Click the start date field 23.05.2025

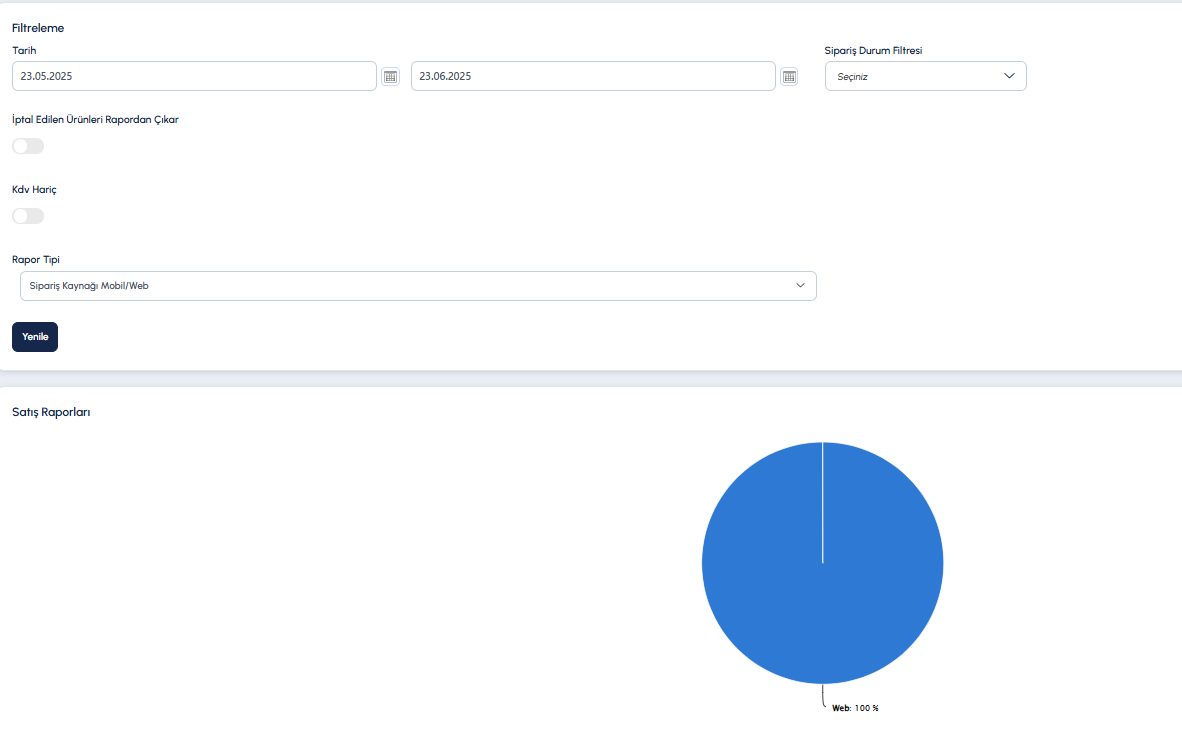194,76
